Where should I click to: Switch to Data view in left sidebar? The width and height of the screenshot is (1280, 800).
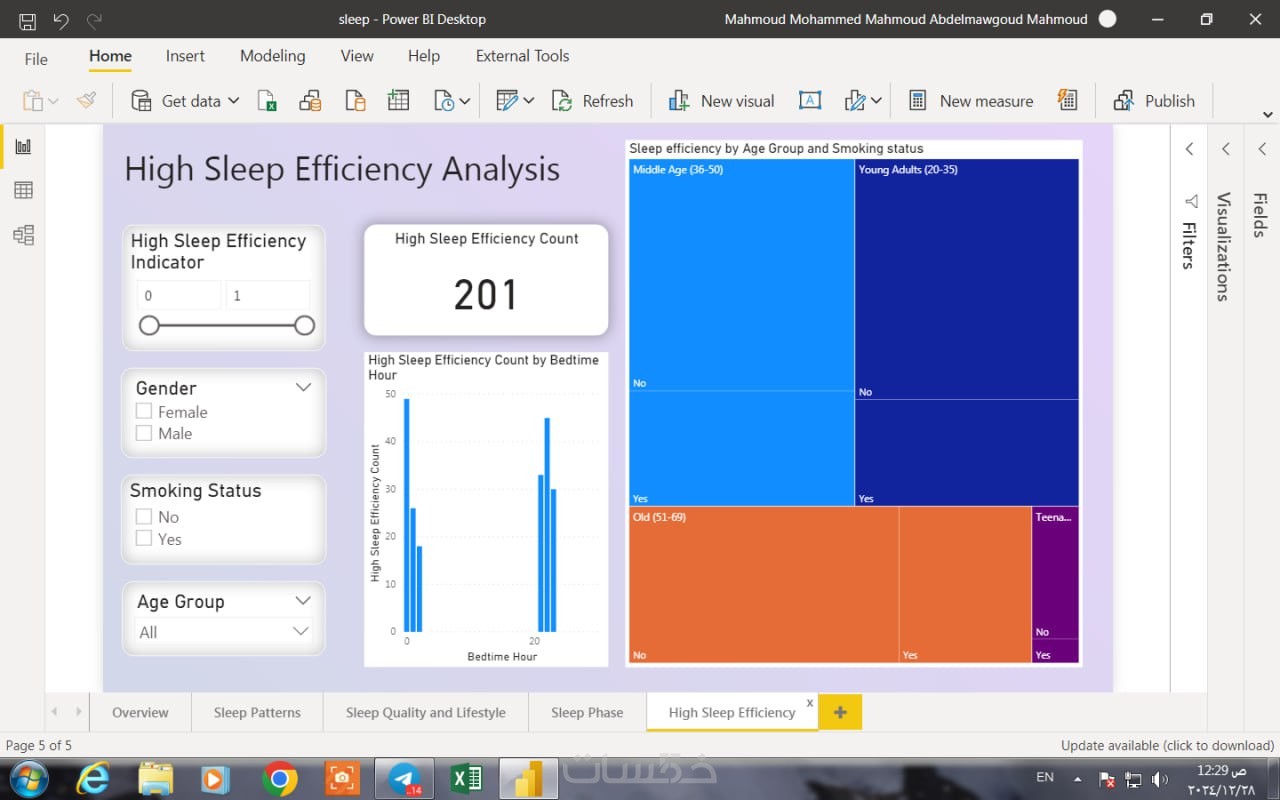point(23,190)
